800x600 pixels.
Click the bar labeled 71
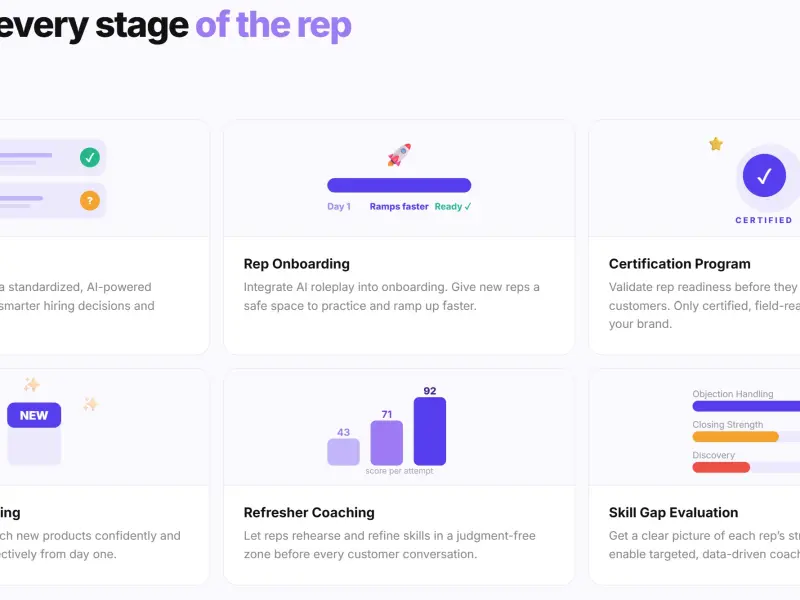pyautogui.click(x=386, y=443)
